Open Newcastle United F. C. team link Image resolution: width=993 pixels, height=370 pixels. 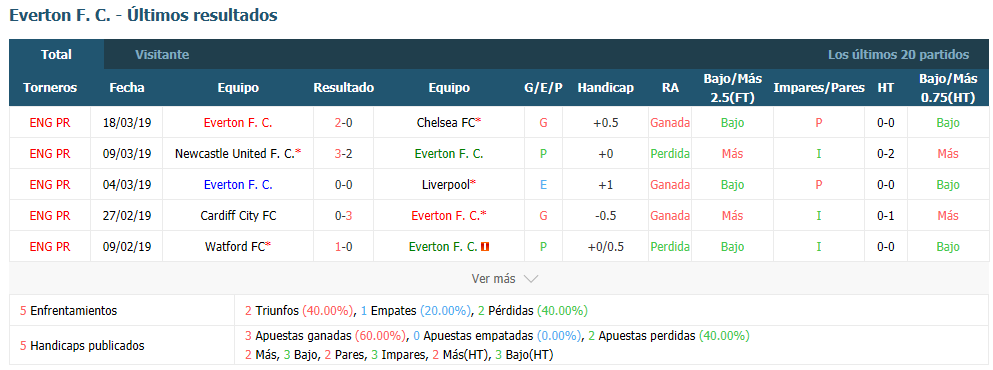click(237, 153)
